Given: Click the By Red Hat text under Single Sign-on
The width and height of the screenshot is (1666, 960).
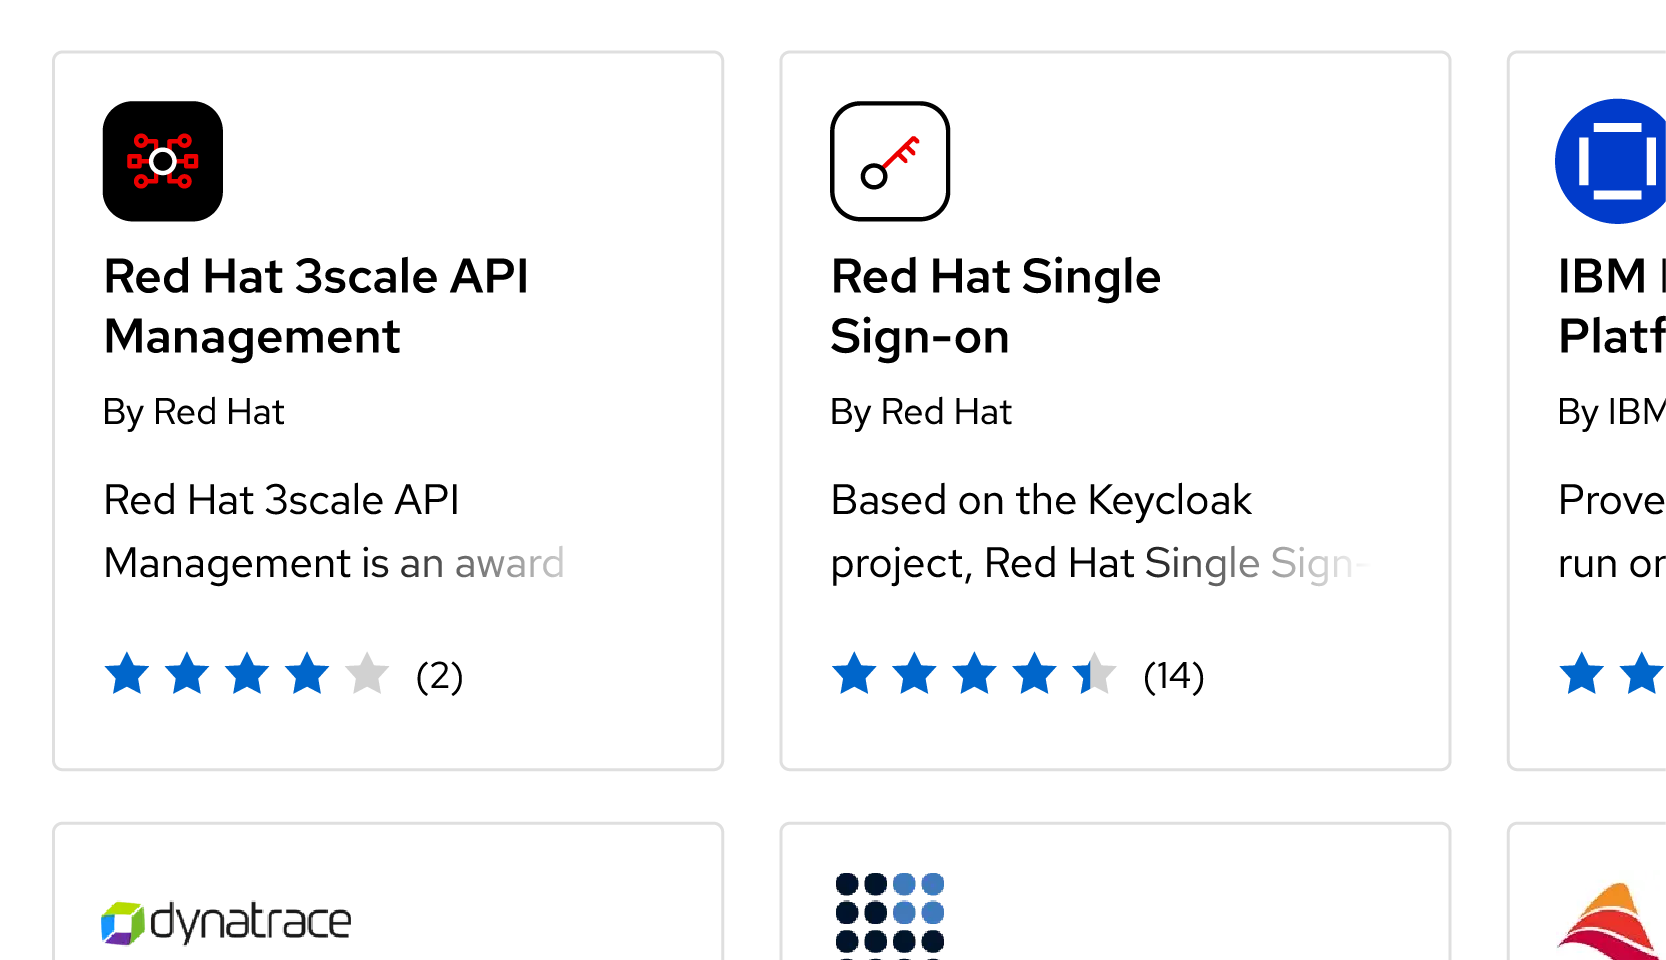Looking at the screenshot, I should (x=921, y=412).
